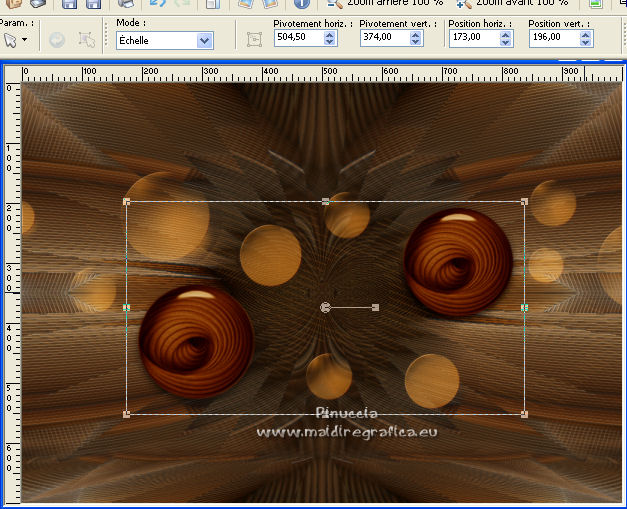Expand the Mode dropdown showing Échelle
Screen dimensions: 627x509
pyautogui.click(x=204, y=40)
